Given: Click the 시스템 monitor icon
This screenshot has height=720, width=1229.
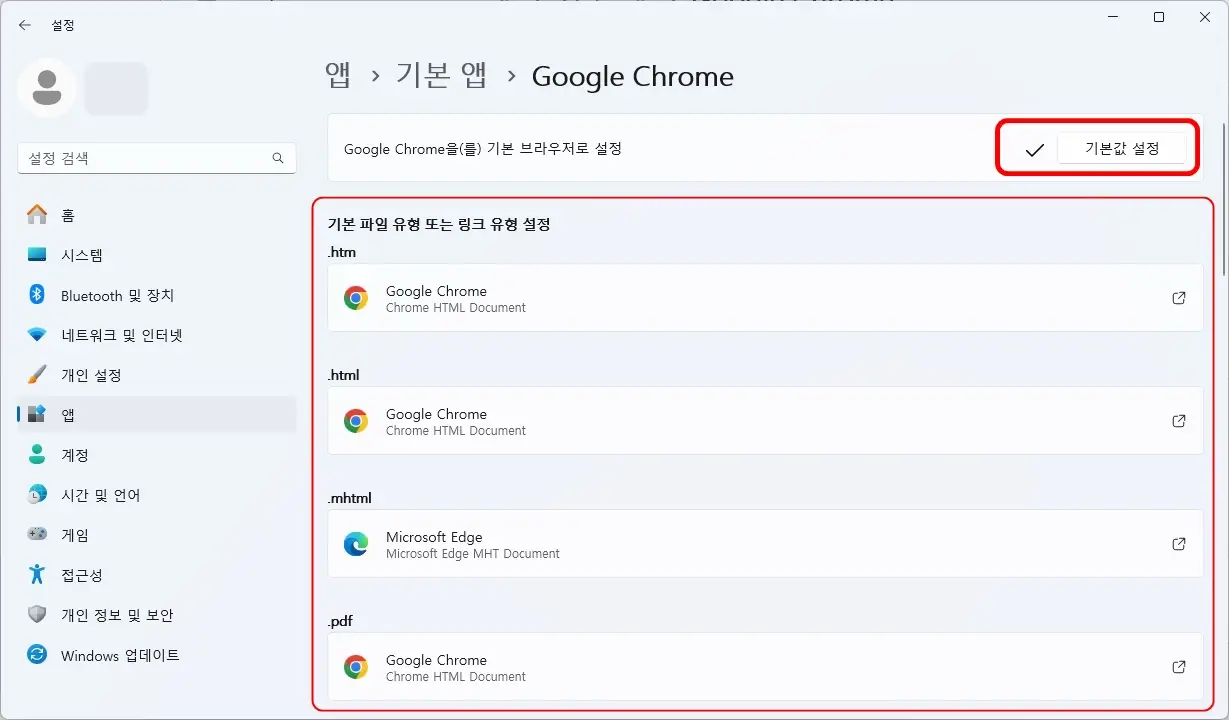Looking at the screenshot, I should 37,255.
